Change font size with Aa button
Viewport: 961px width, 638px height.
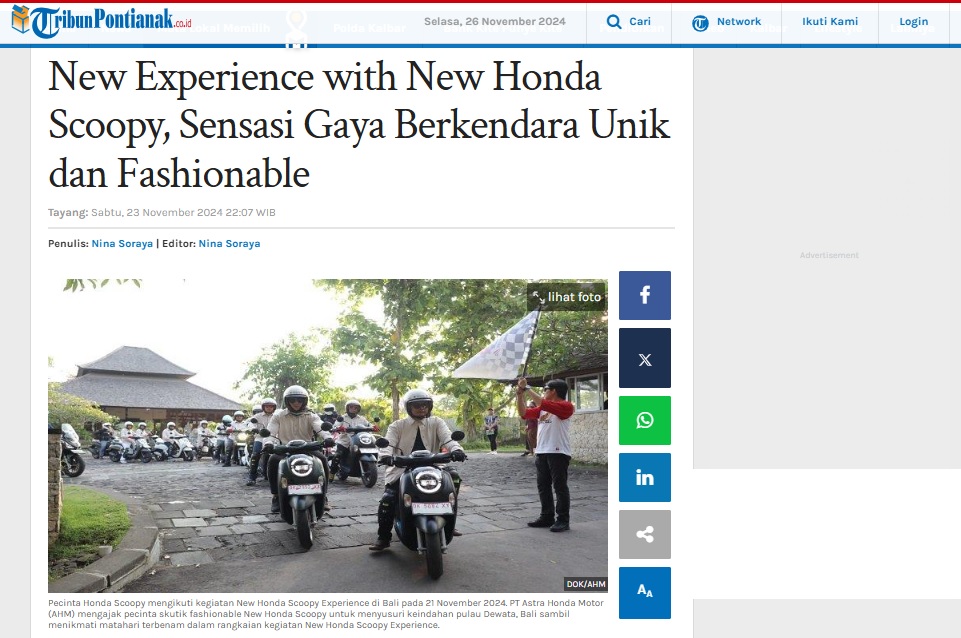[x=645, y=593]
